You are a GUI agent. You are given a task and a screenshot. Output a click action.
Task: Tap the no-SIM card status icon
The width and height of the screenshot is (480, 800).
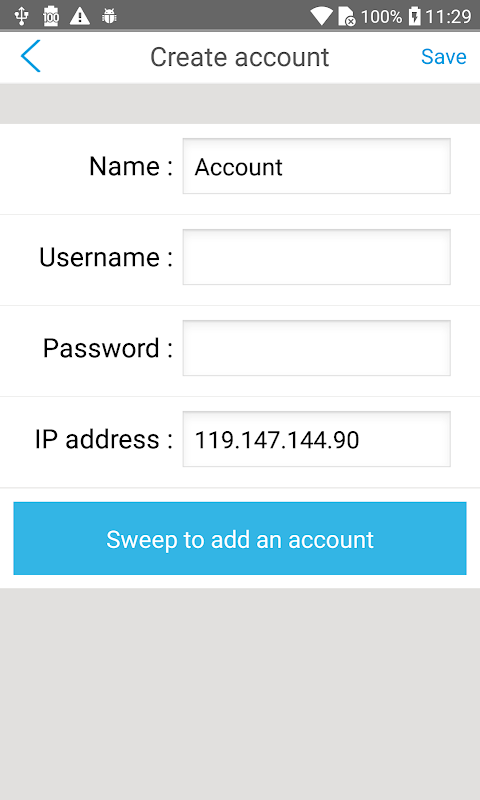(346, 16)
